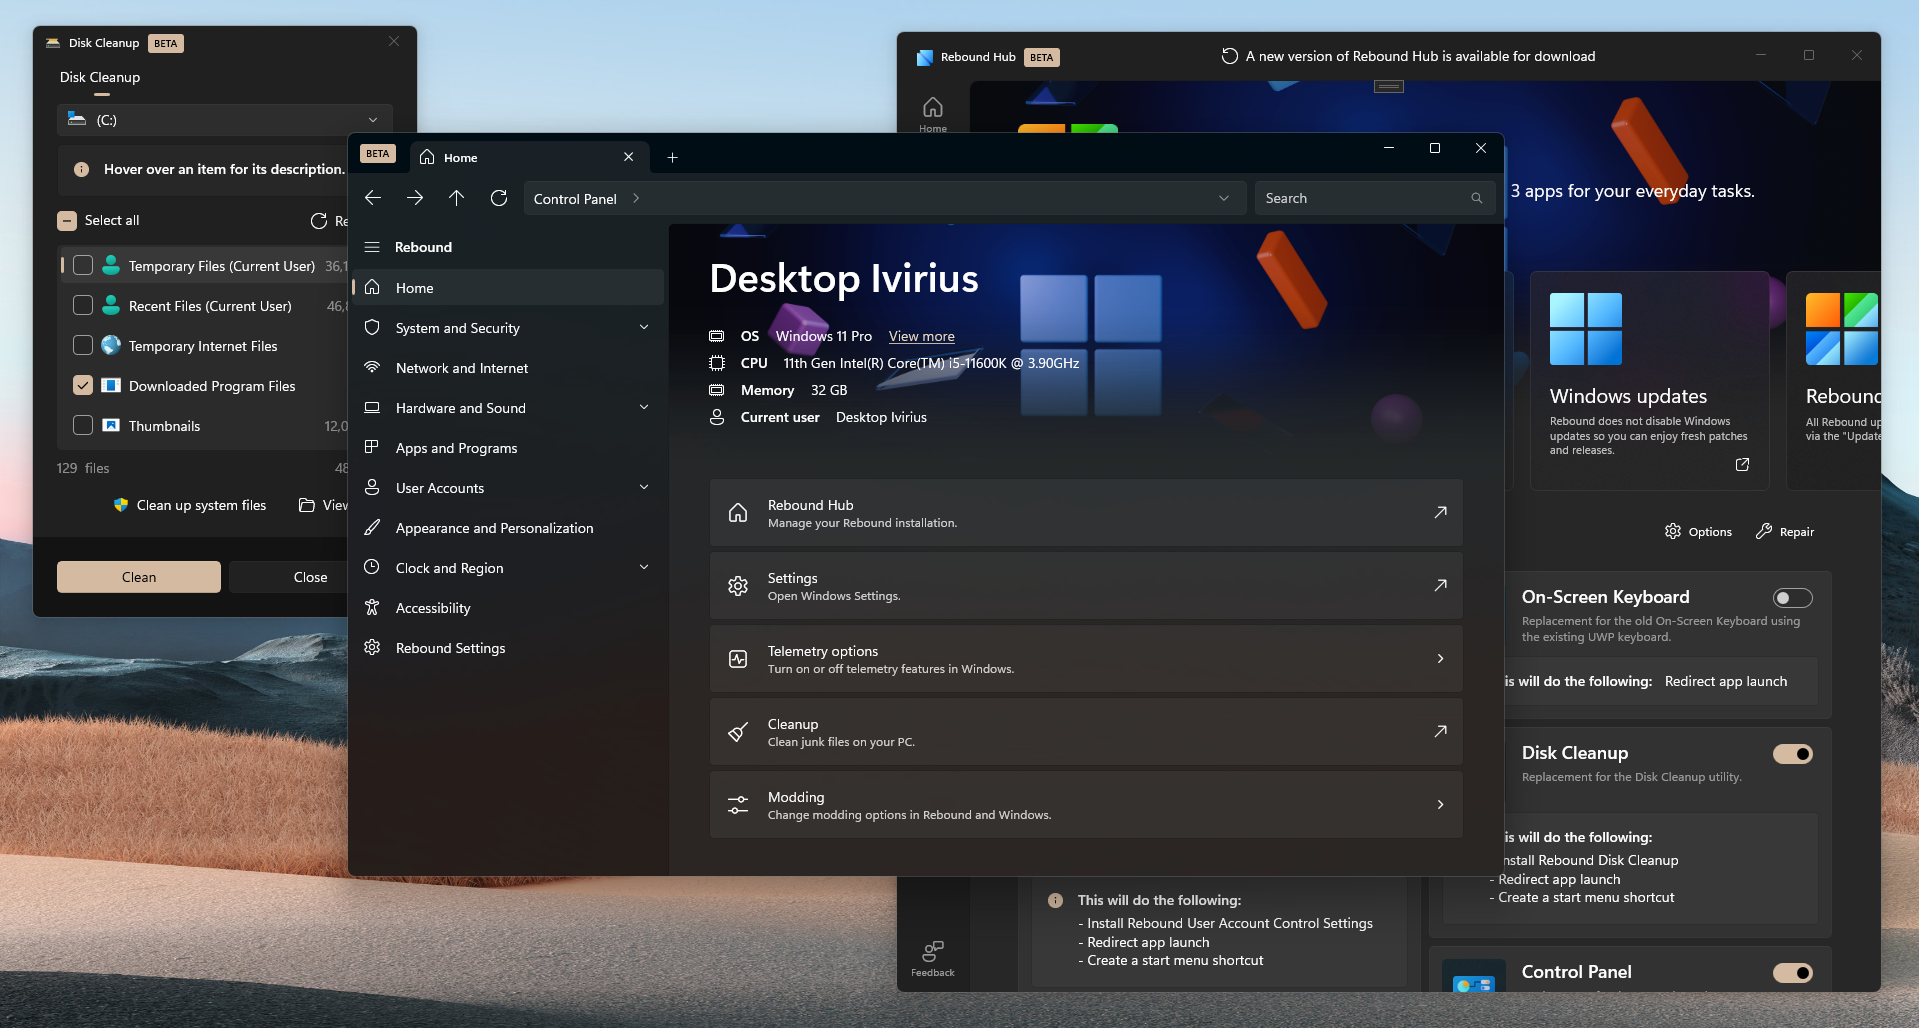
Task: Check the Thumbnails item
Action: (x=83, y=425)
